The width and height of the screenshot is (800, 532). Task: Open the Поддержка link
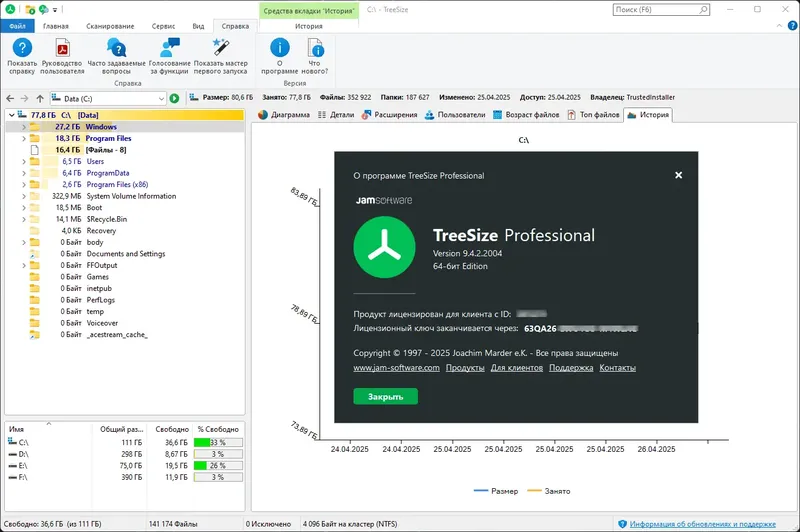pos(571,368)
